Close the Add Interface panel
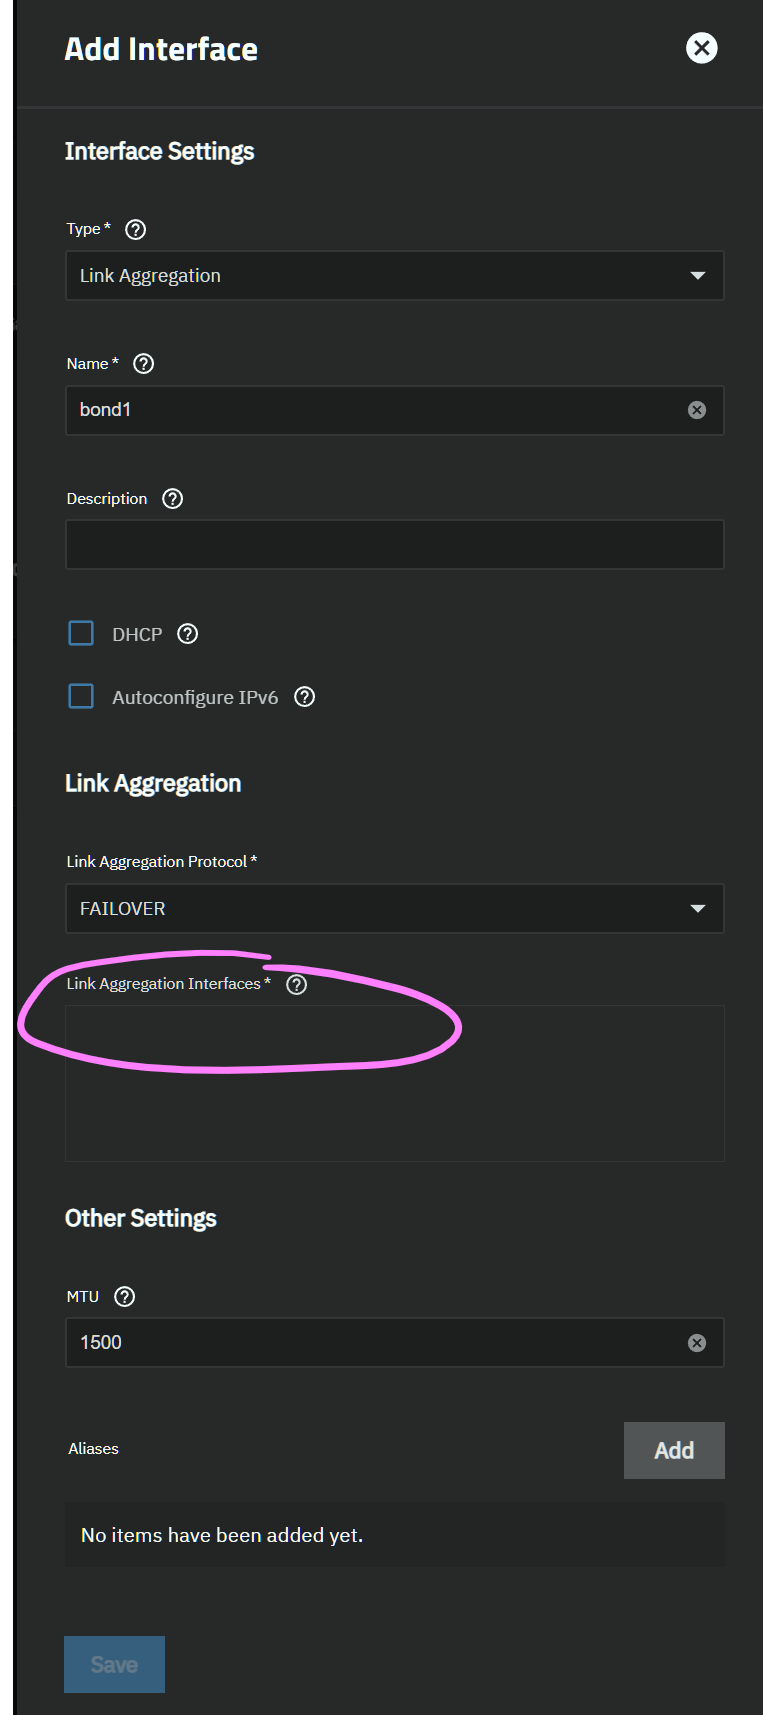This screenshot has height=1715, width=763. [x=702, y=48]
